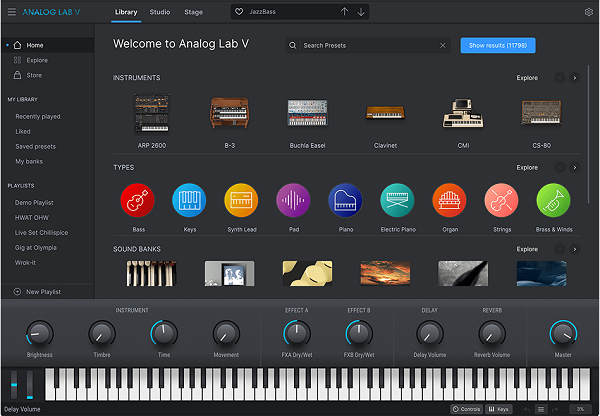Open My banks
The height and width of the screenshot is (416, 600).
pyautogui.click(x=29, y=161)
